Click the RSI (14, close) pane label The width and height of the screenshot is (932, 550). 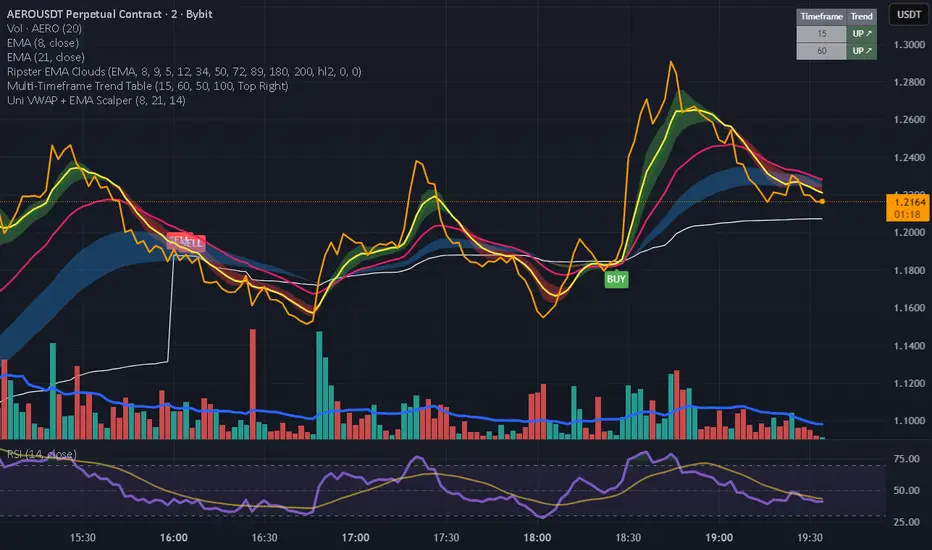(x=42, y=454)
